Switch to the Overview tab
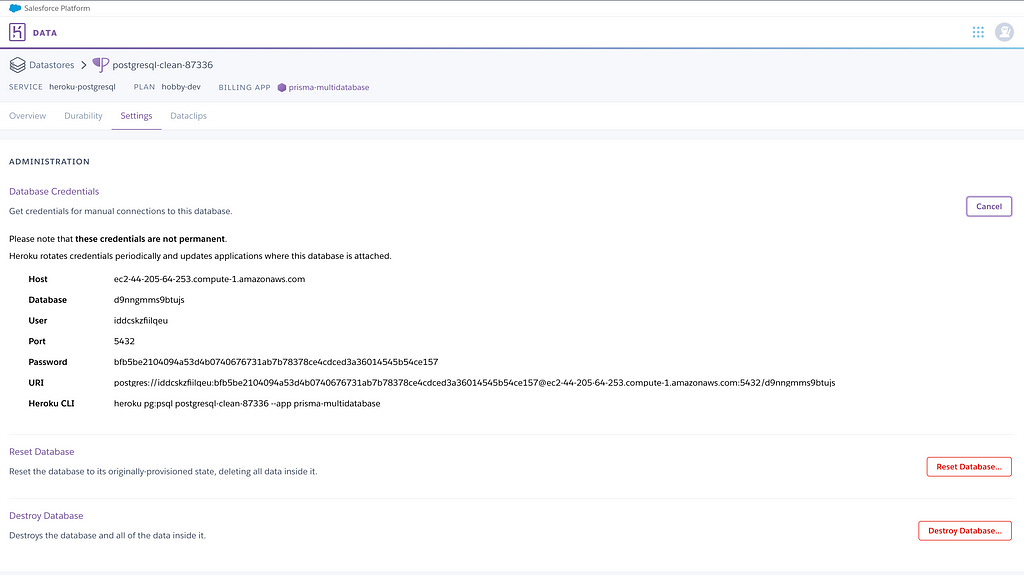 point(27,116)
